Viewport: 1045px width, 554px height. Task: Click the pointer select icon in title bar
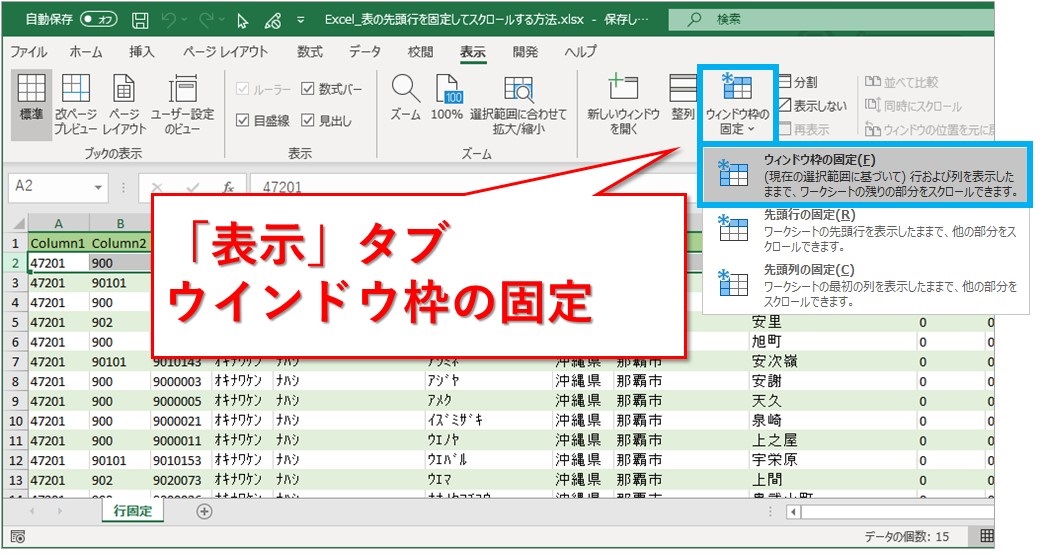click(243, 21)
